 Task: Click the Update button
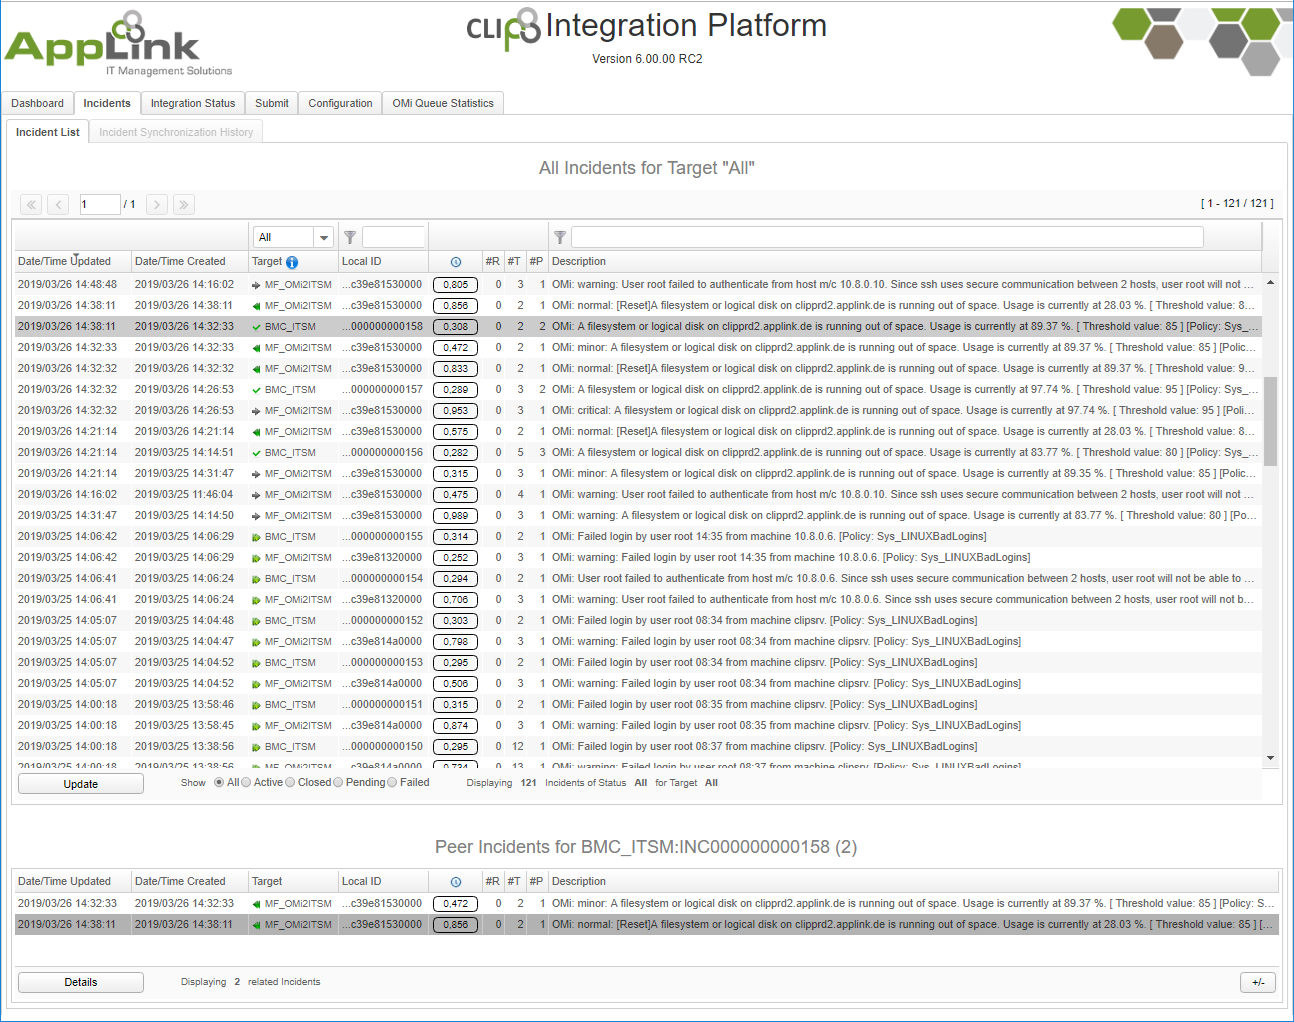81,784
